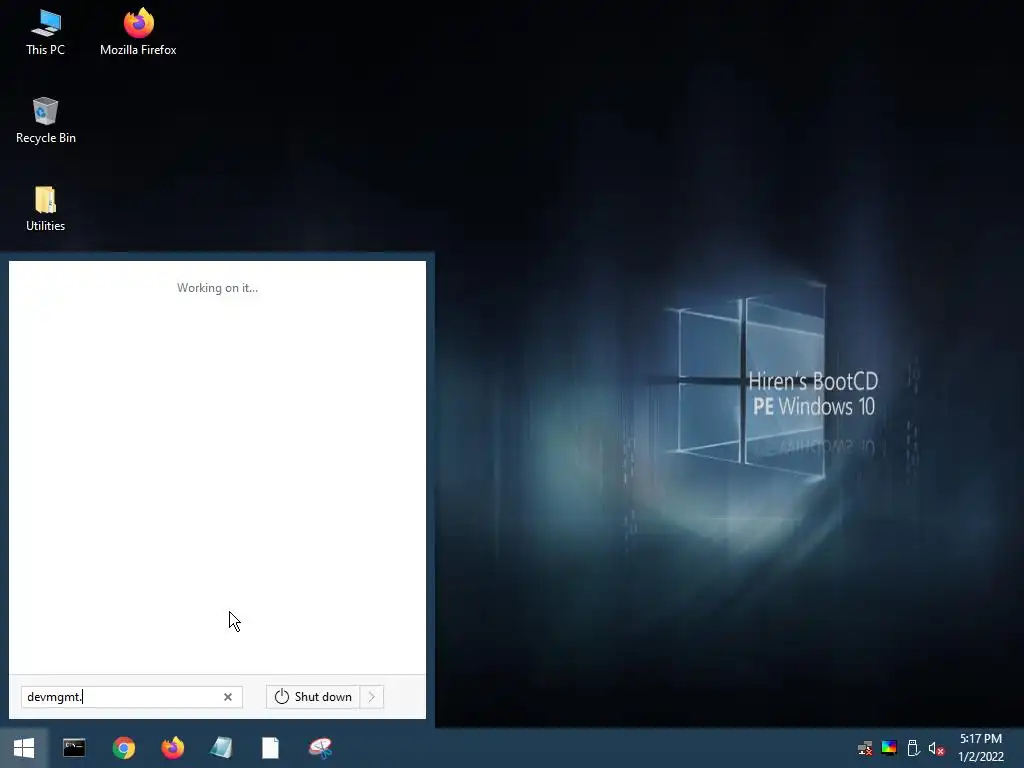Open This PC desktop icon
This screenshot has width=1024, height=768.
point(45,33)
